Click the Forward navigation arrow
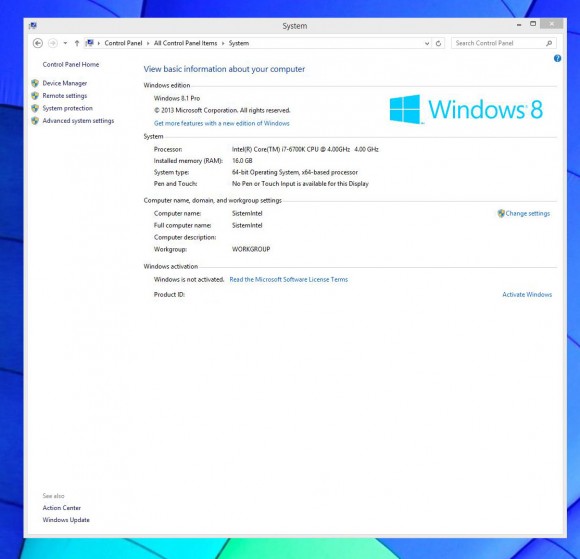 (x=53, y=43)
